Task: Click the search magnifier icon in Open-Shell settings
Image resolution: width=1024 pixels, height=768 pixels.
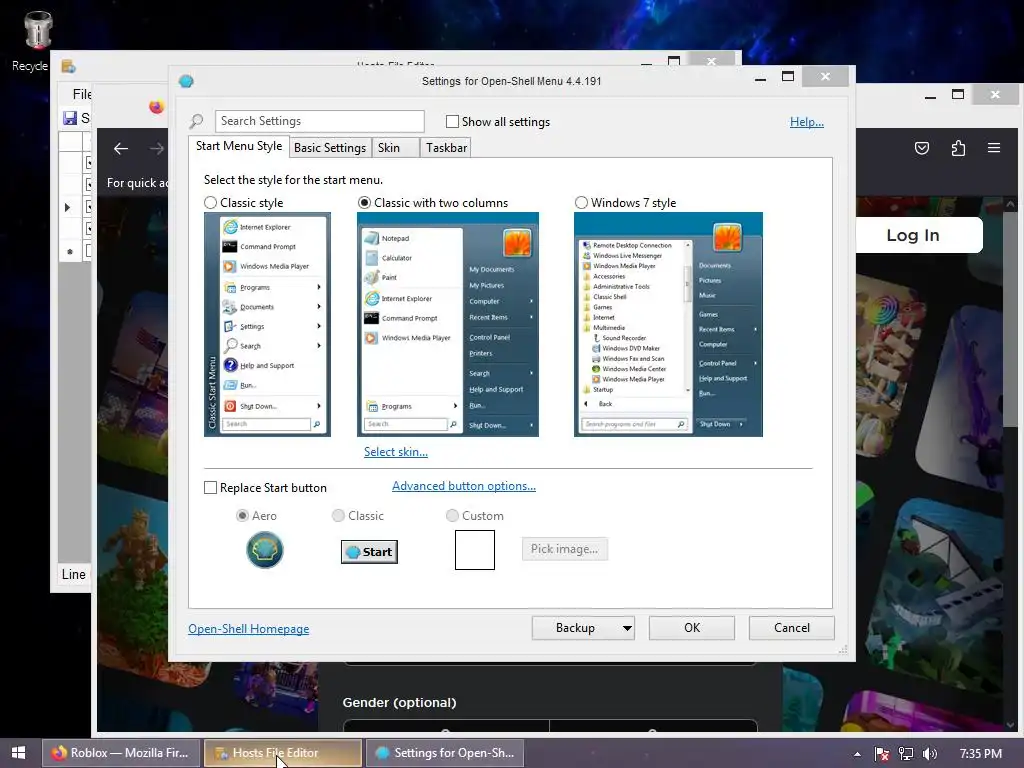Action: click(196, 121)
